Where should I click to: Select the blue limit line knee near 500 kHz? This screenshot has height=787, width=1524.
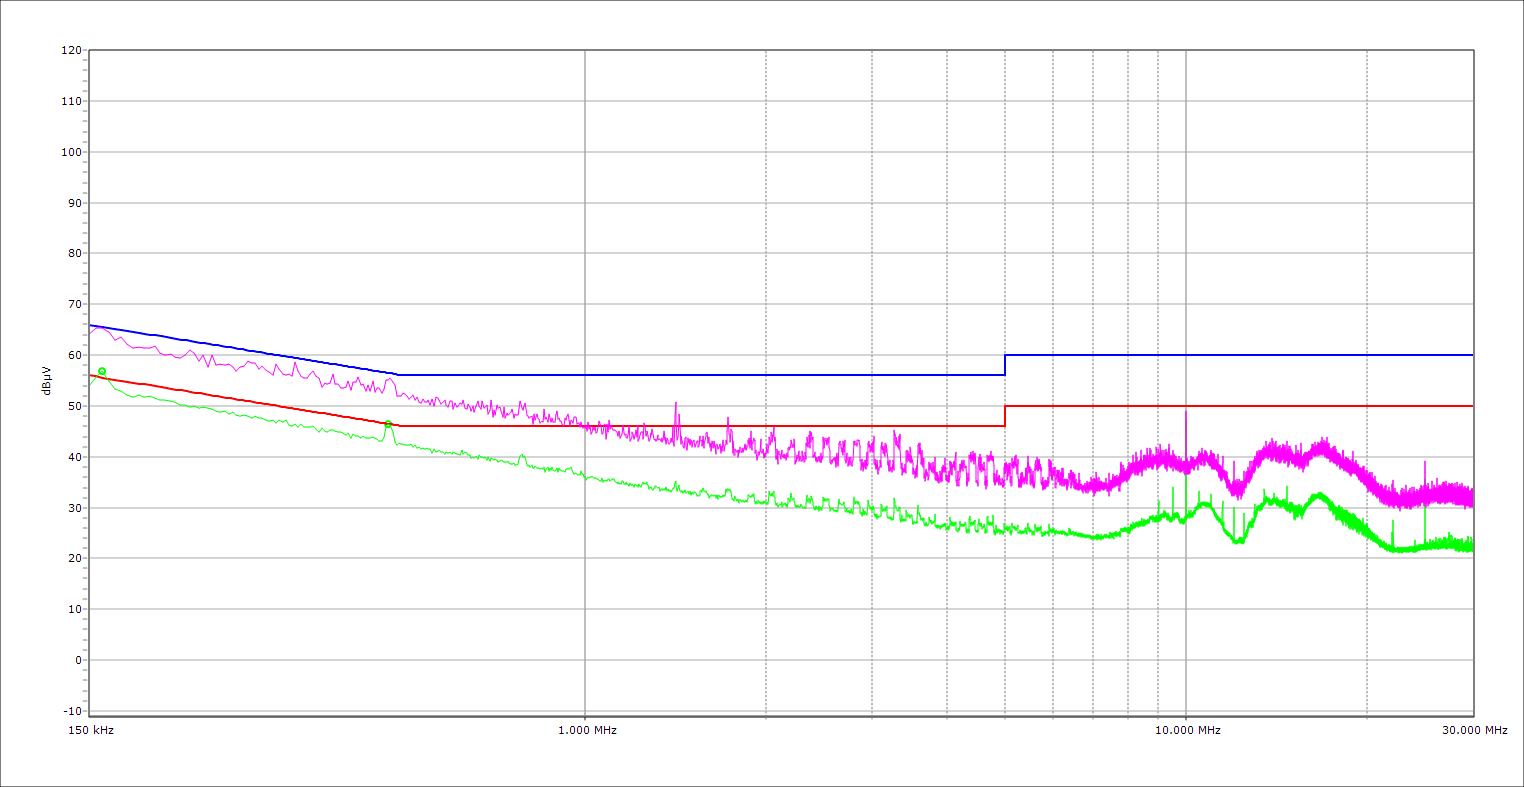tap(398, 374)
